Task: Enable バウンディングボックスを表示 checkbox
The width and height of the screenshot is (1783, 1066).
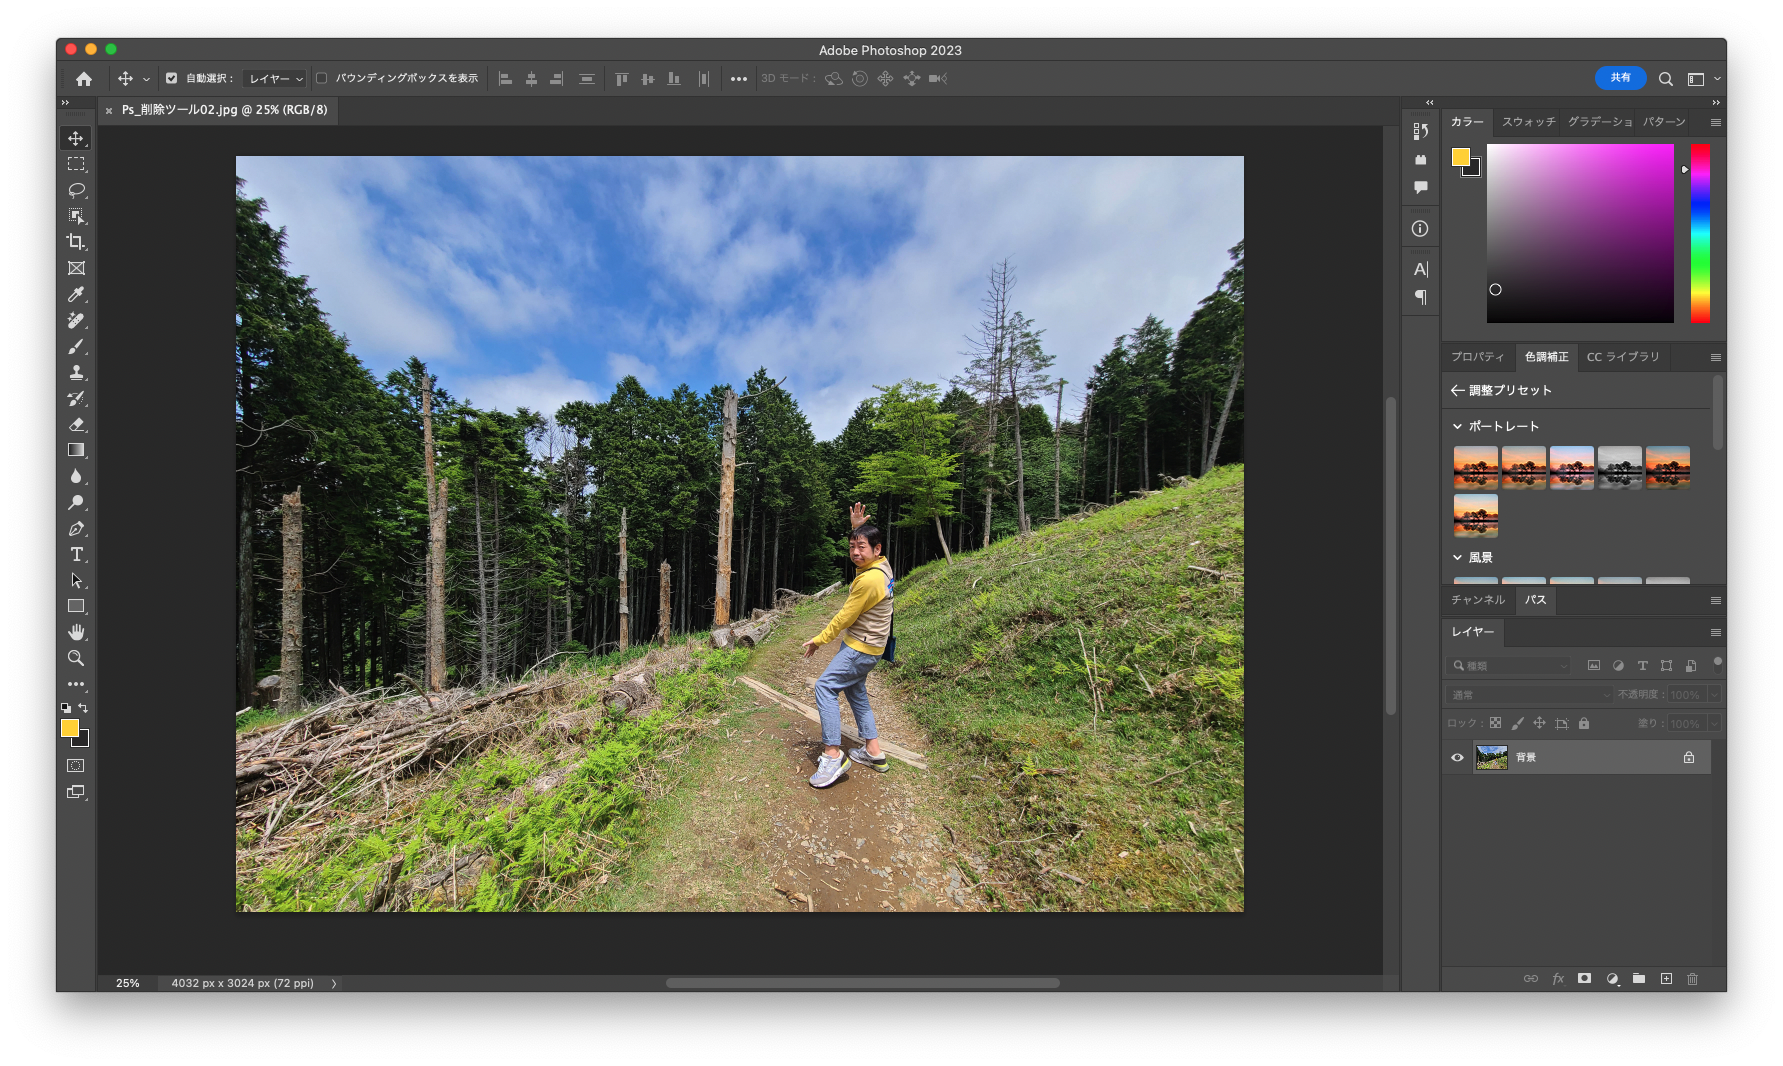Action: [322, 78]
